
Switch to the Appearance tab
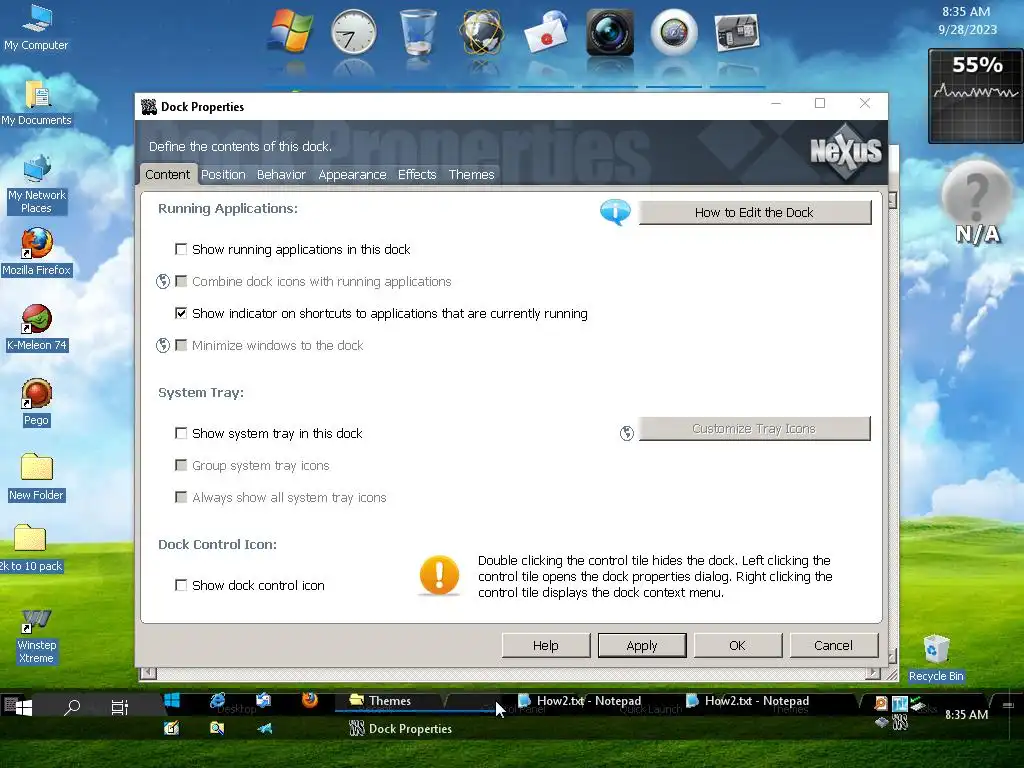(x=353, y=174)
